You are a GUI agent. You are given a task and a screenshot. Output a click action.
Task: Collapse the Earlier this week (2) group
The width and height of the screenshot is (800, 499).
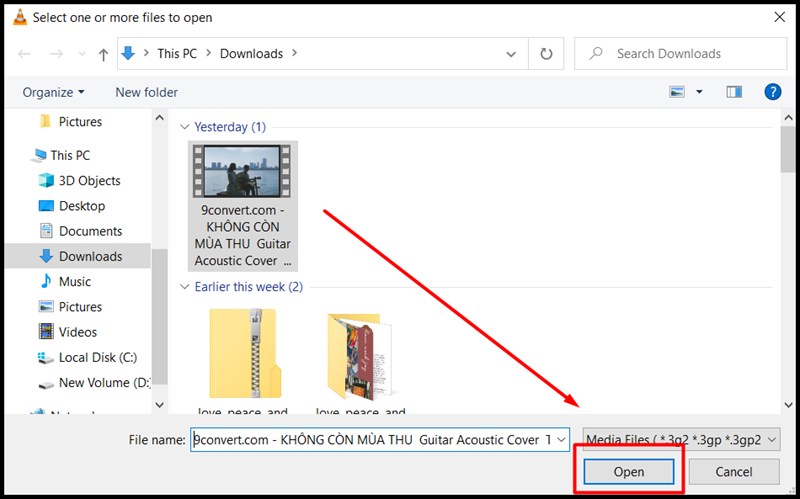click(184, 287)
